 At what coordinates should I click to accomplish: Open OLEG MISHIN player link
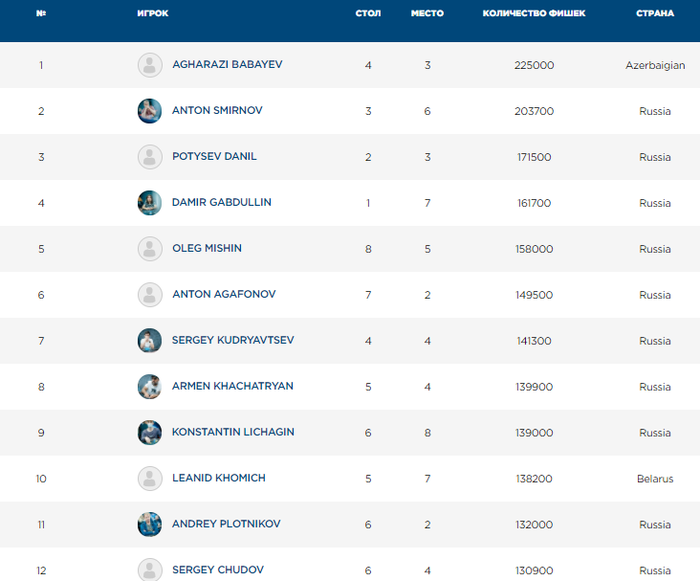[207, 248]
